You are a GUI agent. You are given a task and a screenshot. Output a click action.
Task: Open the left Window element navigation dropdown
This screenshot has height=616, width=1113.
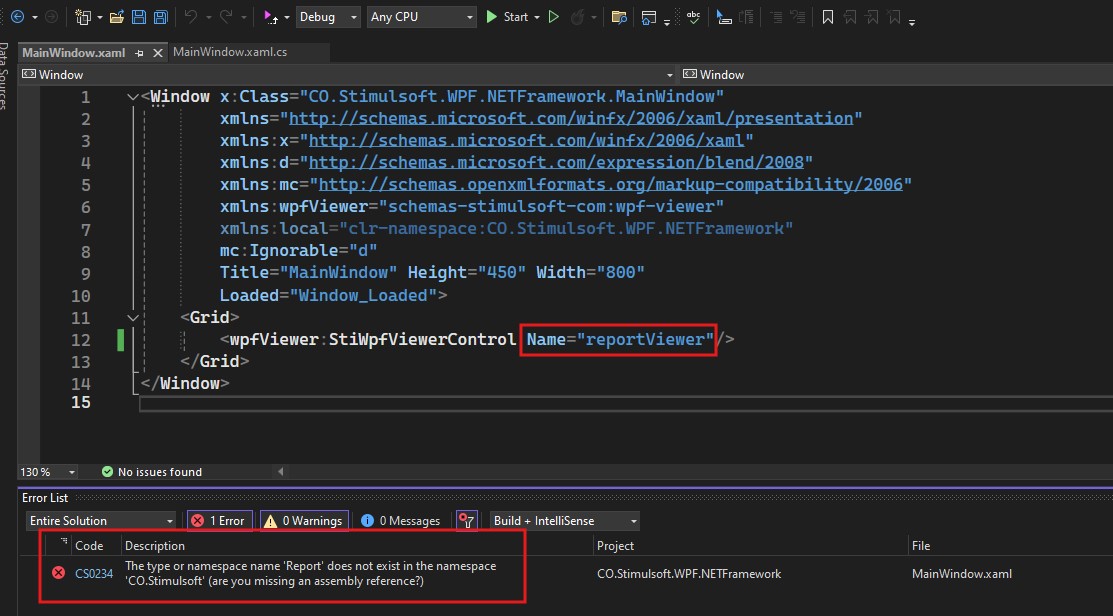coord(348,75)
